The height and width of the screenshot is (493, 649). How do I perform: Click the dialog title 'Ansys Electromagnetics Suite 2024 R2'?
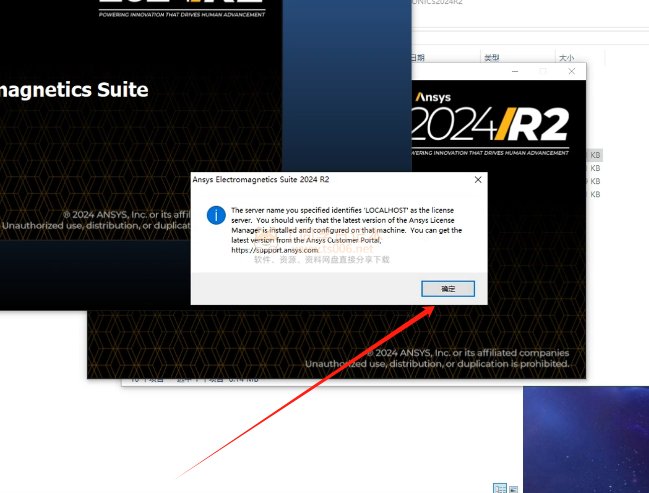pos(261,180)
